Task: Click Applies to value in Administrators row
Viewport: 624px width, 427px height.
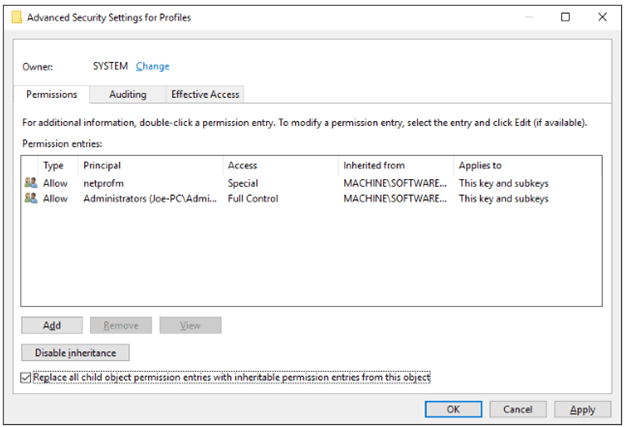Action: tap(503, 198)
